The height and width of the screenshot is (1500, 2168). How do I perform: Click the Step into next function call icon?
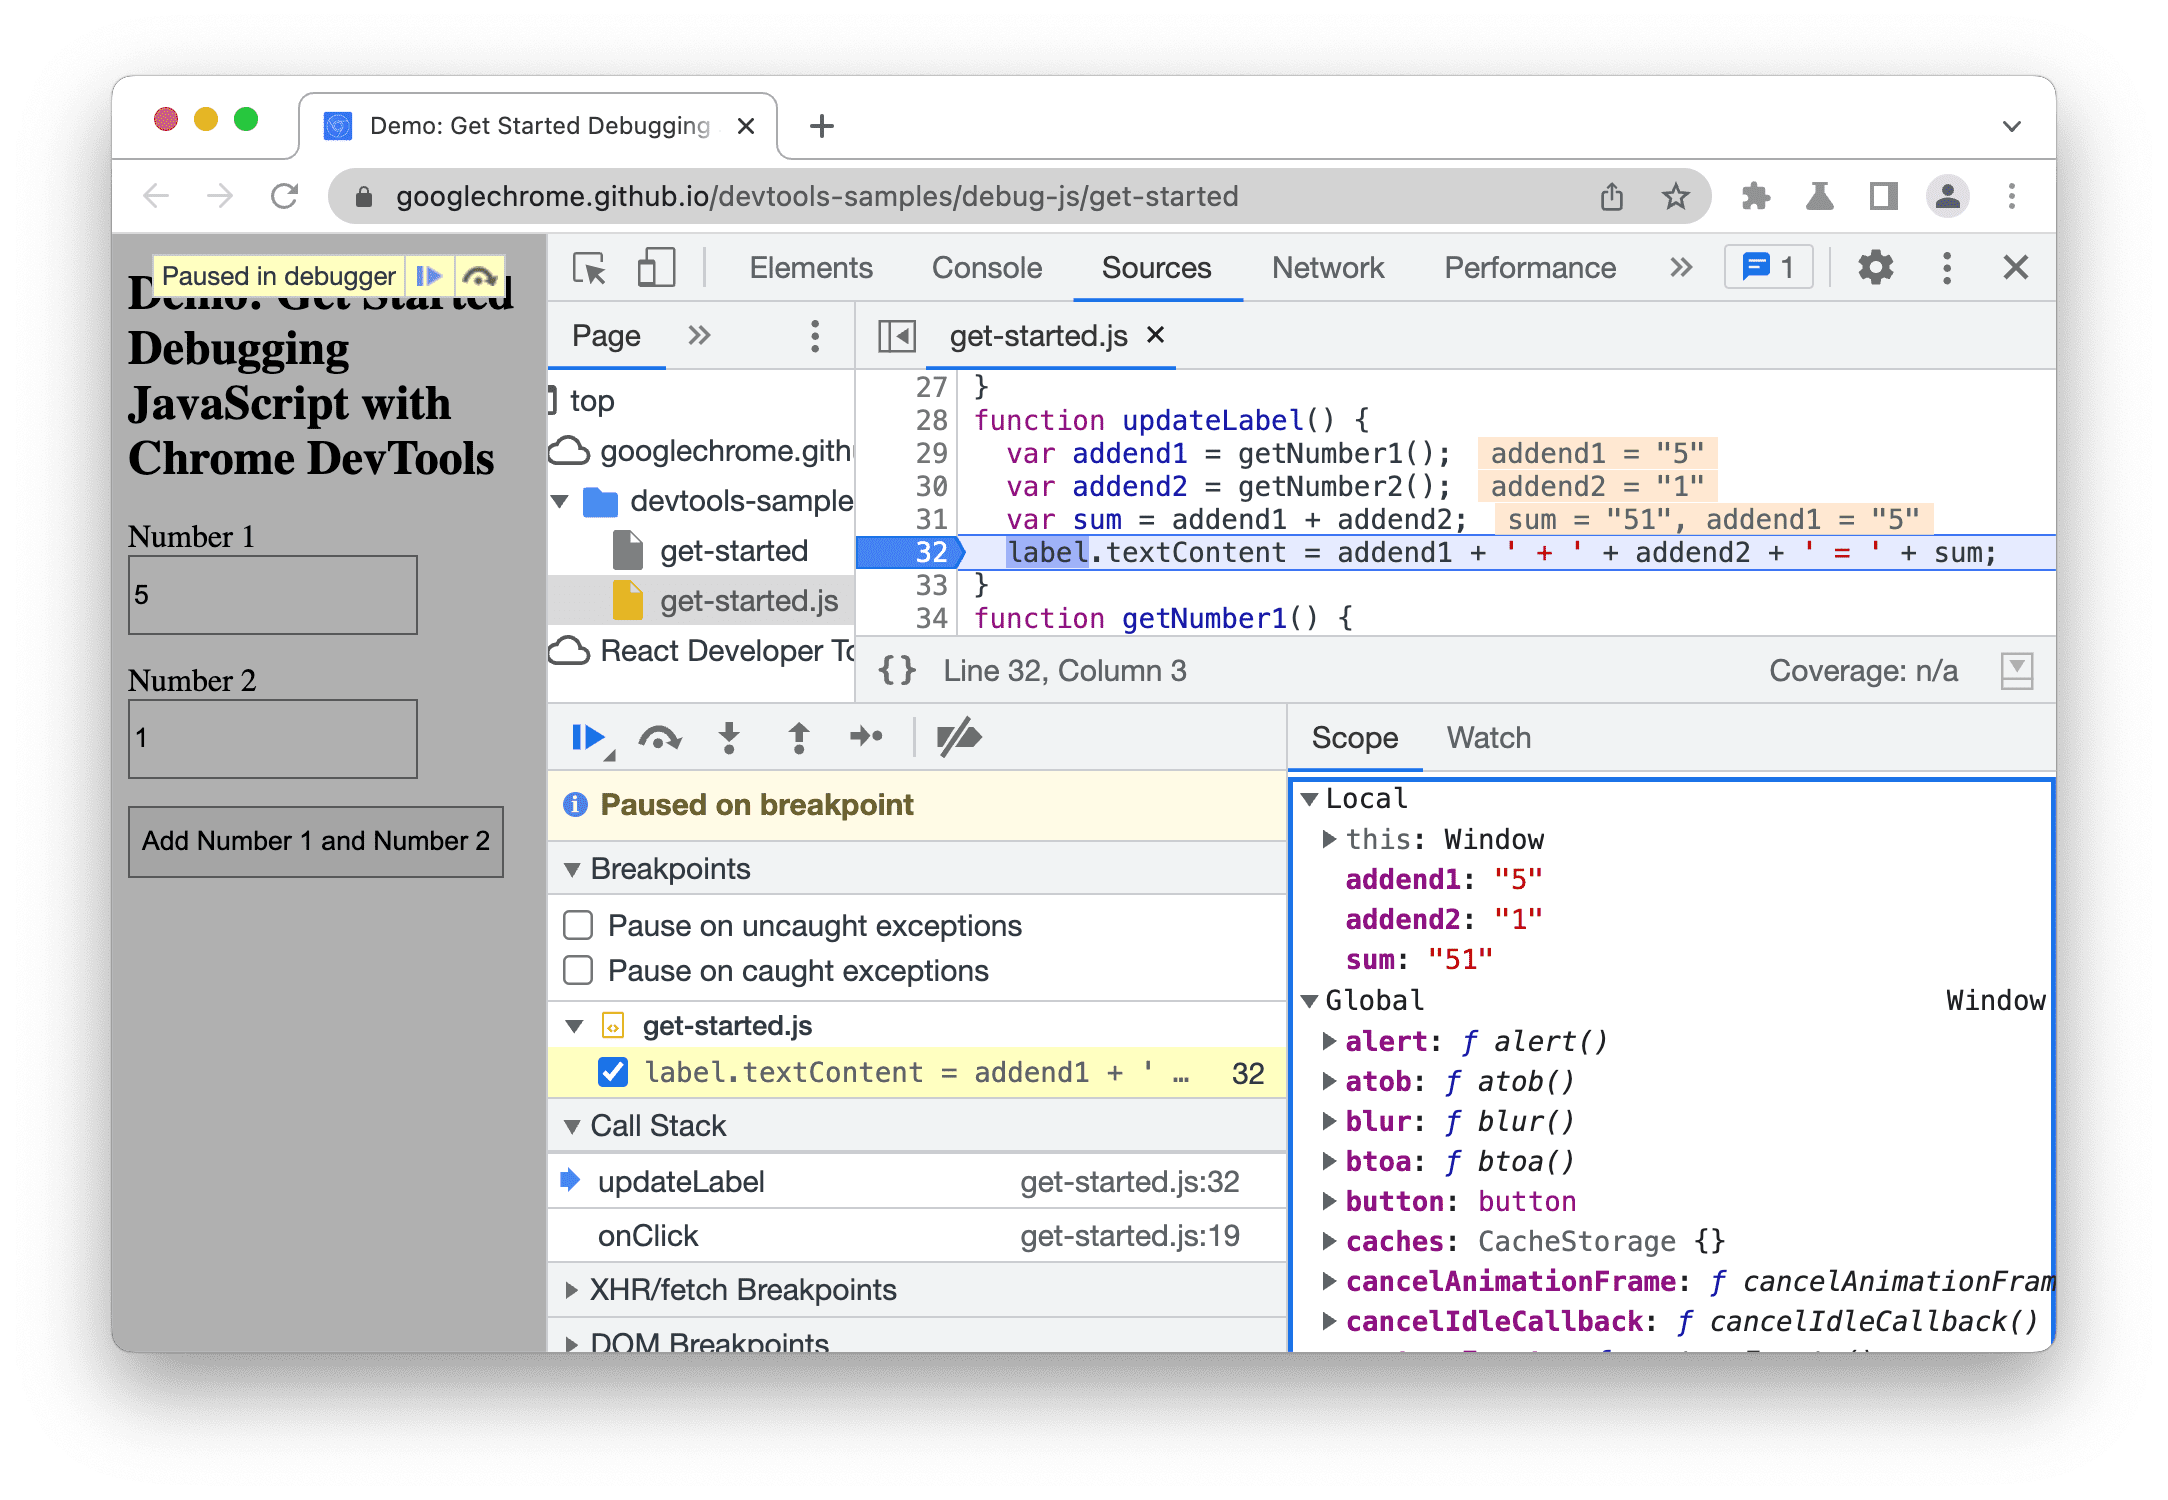pyautogui.click(x=727, y=738)
